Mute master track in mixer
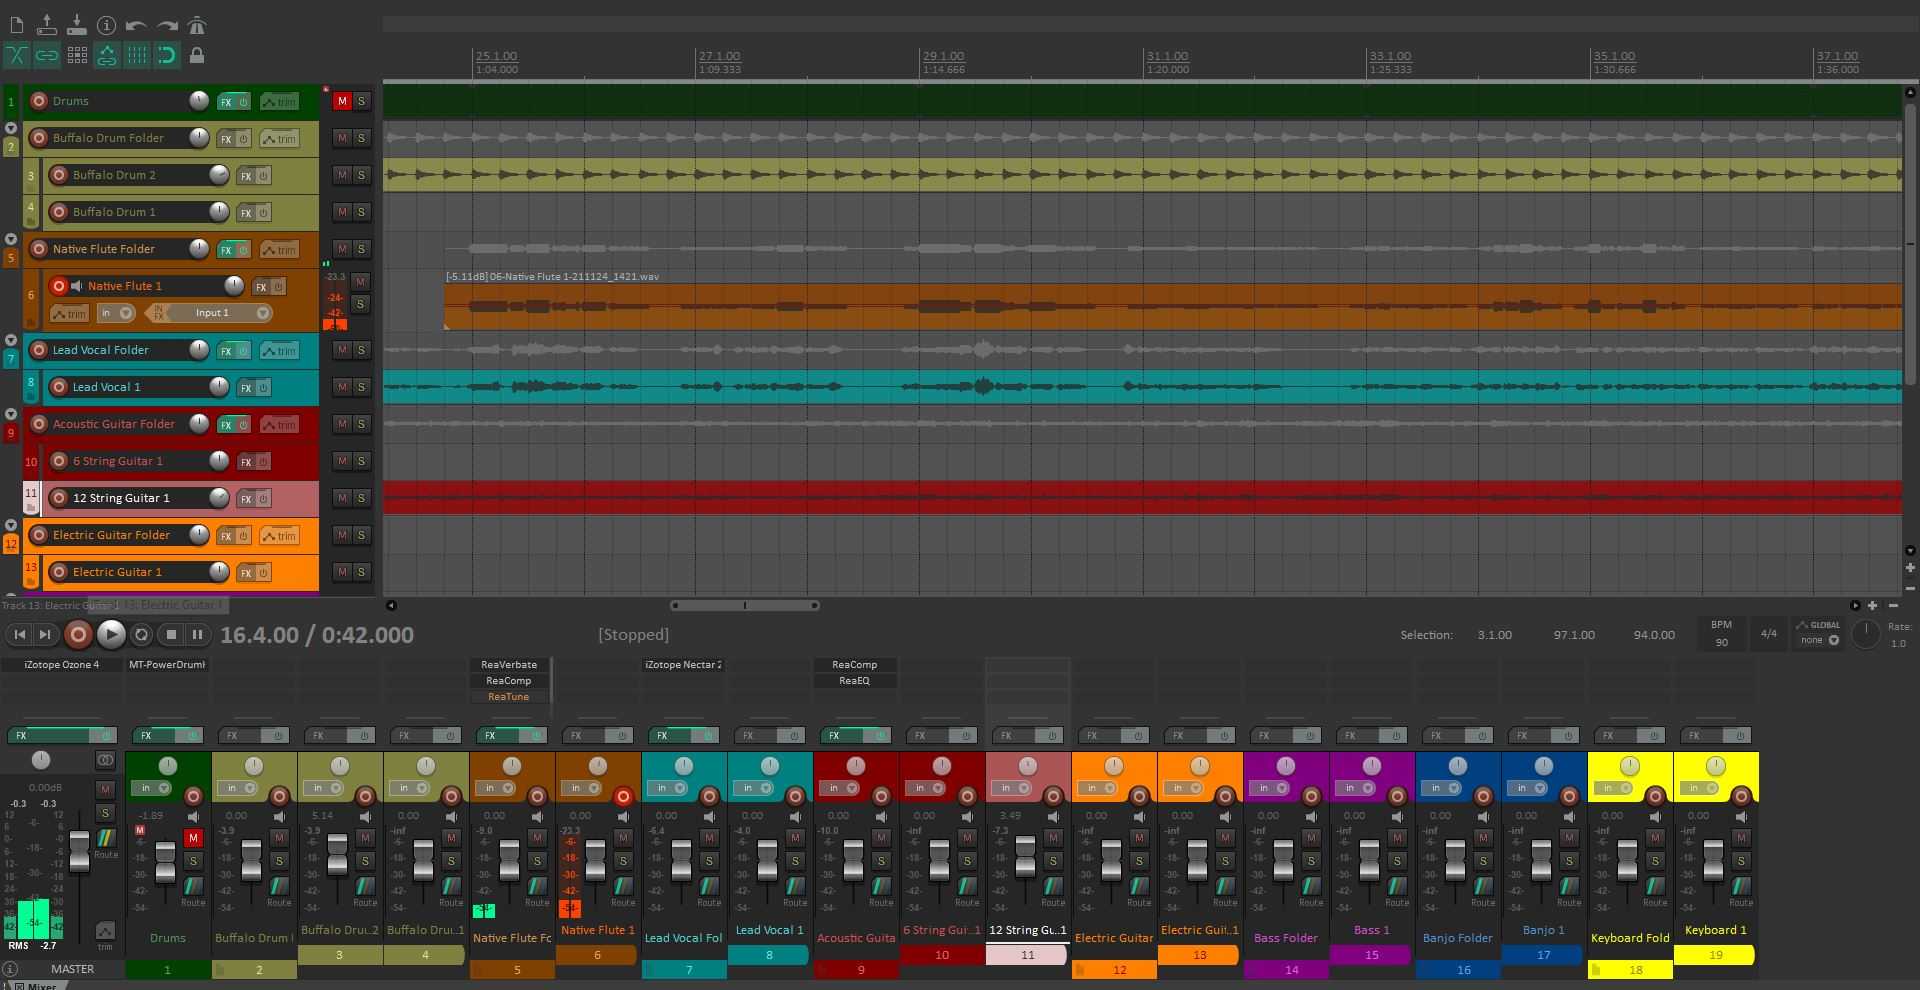Viewport: 1920px width, 990px height. click(x=105, y=789)
